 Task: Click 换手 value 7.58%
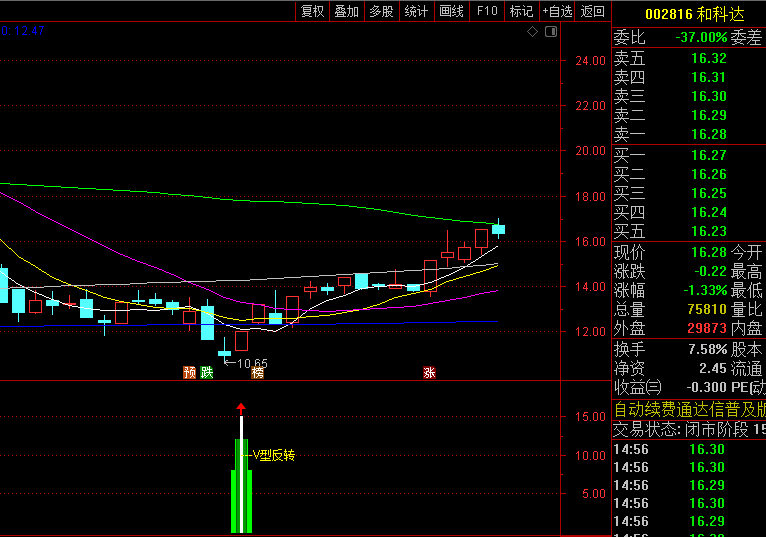click(x=708, y=350)
